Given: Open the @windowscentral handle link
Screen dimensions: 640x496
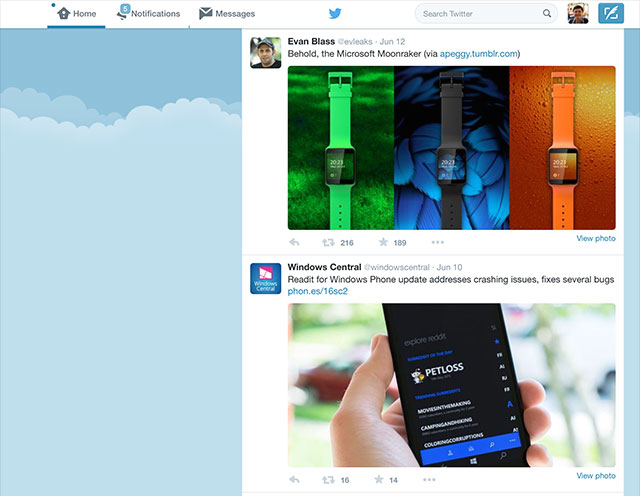Looking at the screenshot, I should 396,267.
